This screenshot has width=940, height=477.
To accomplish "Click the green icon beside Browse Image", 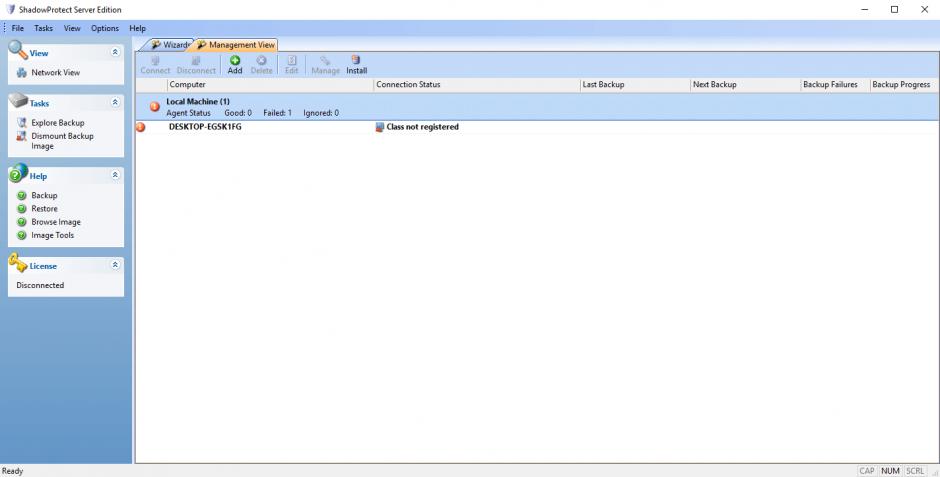I will [22, 222].
